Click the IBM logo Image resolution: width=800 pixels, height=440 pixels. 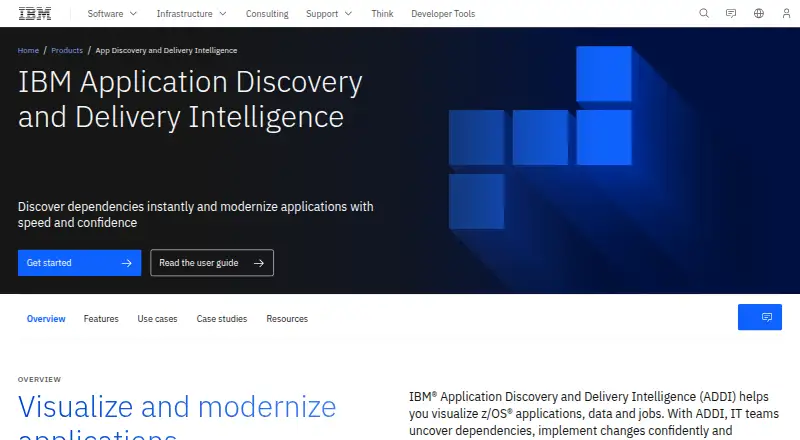click(x=35, y=14)
